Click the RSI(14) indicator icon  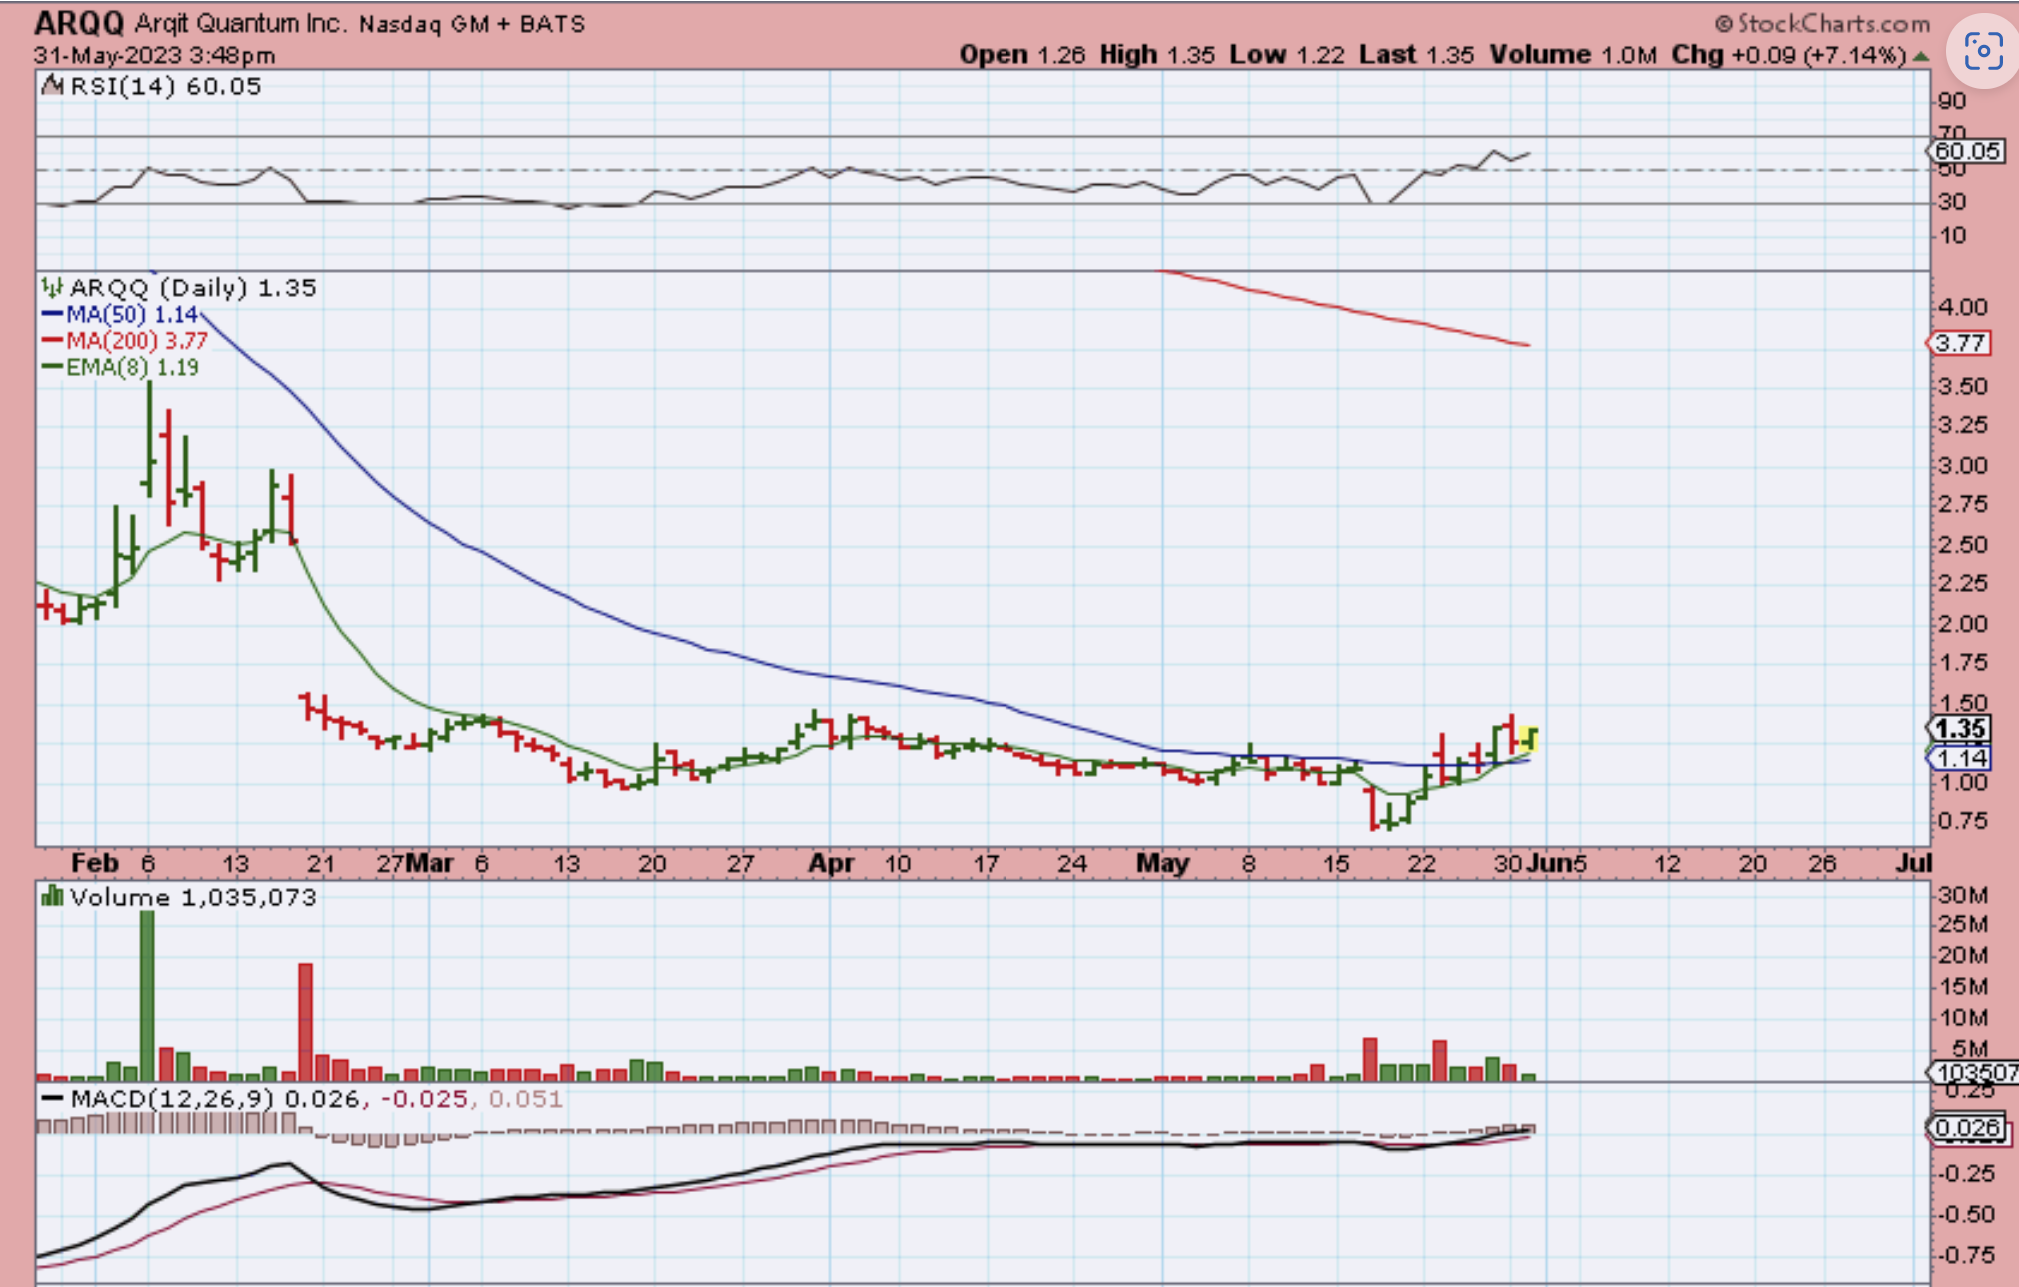[52, 86]
